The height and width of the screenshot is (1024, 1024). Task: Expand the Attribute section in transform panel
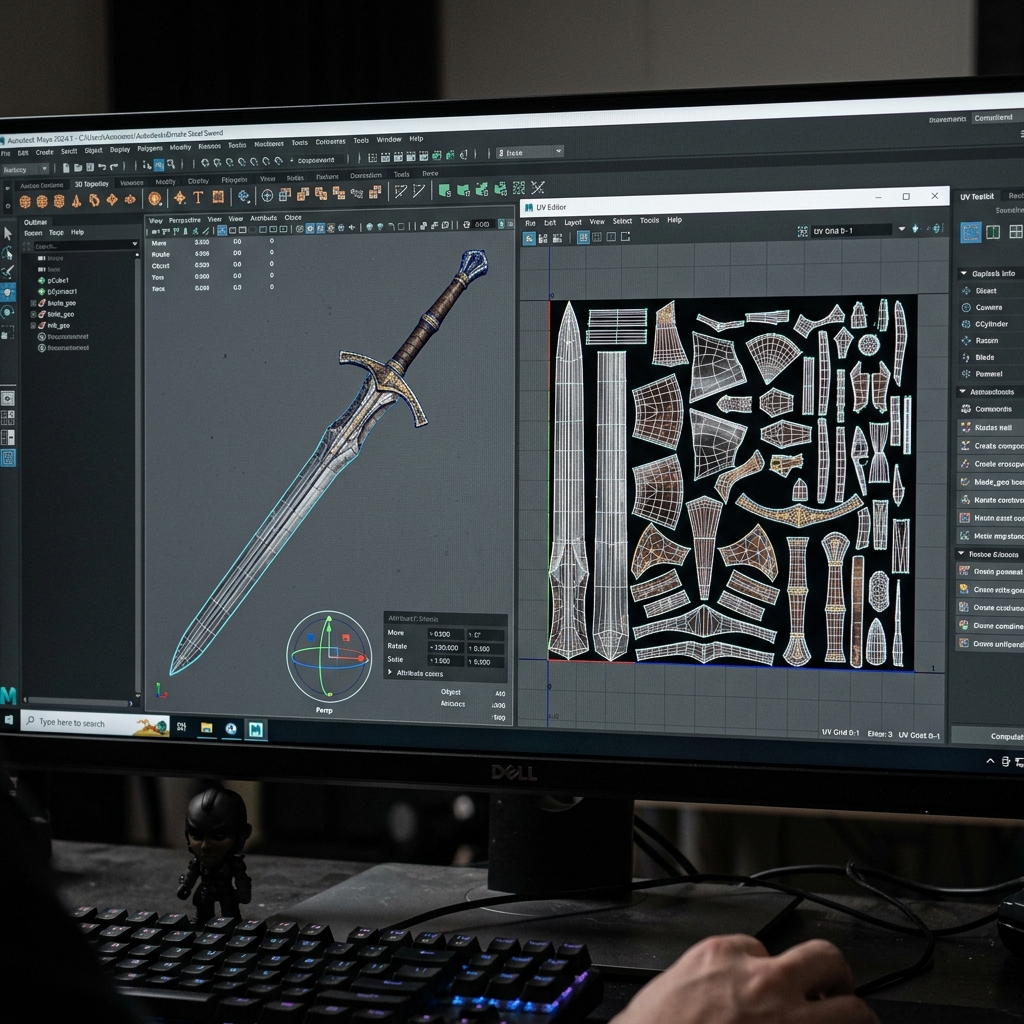(391, 672)
